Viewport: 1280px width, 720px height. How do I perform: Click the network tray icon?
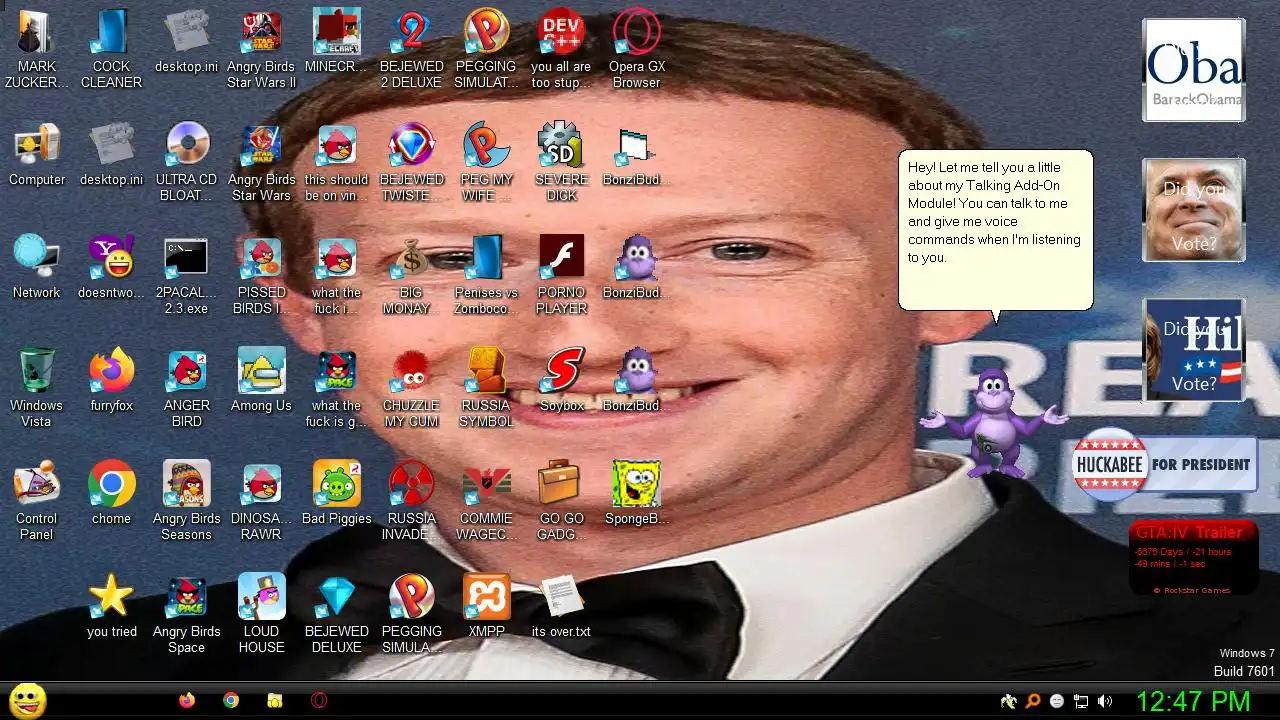(x=1081, y=702)
